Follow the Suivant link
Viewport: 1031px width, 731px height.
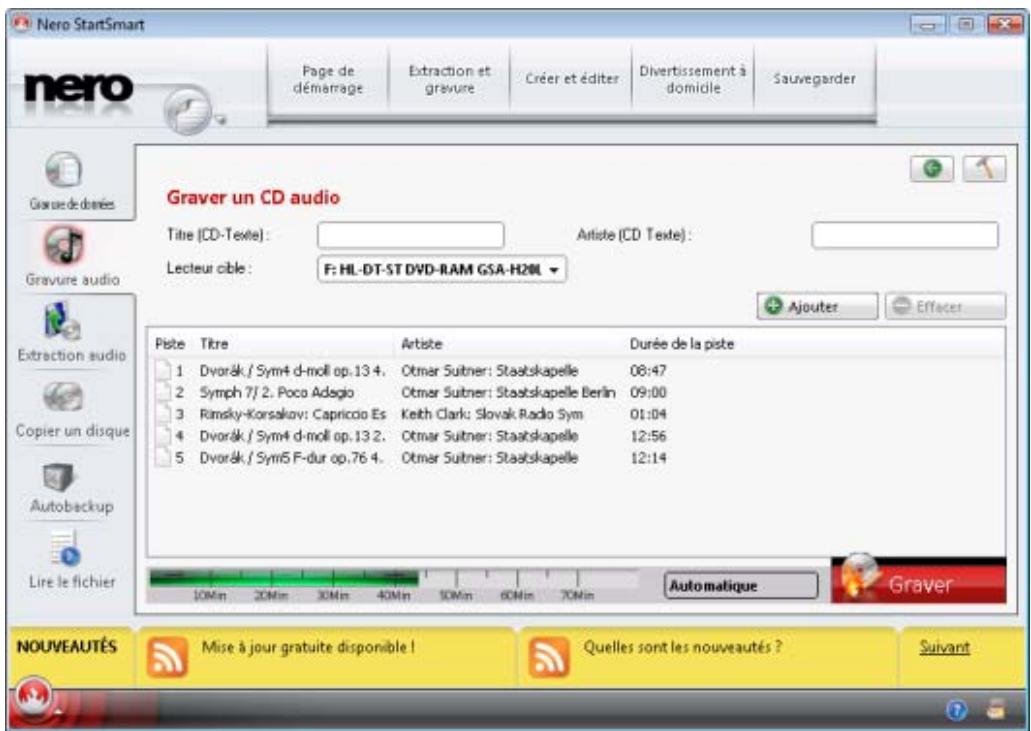click(x=944, y=648)
